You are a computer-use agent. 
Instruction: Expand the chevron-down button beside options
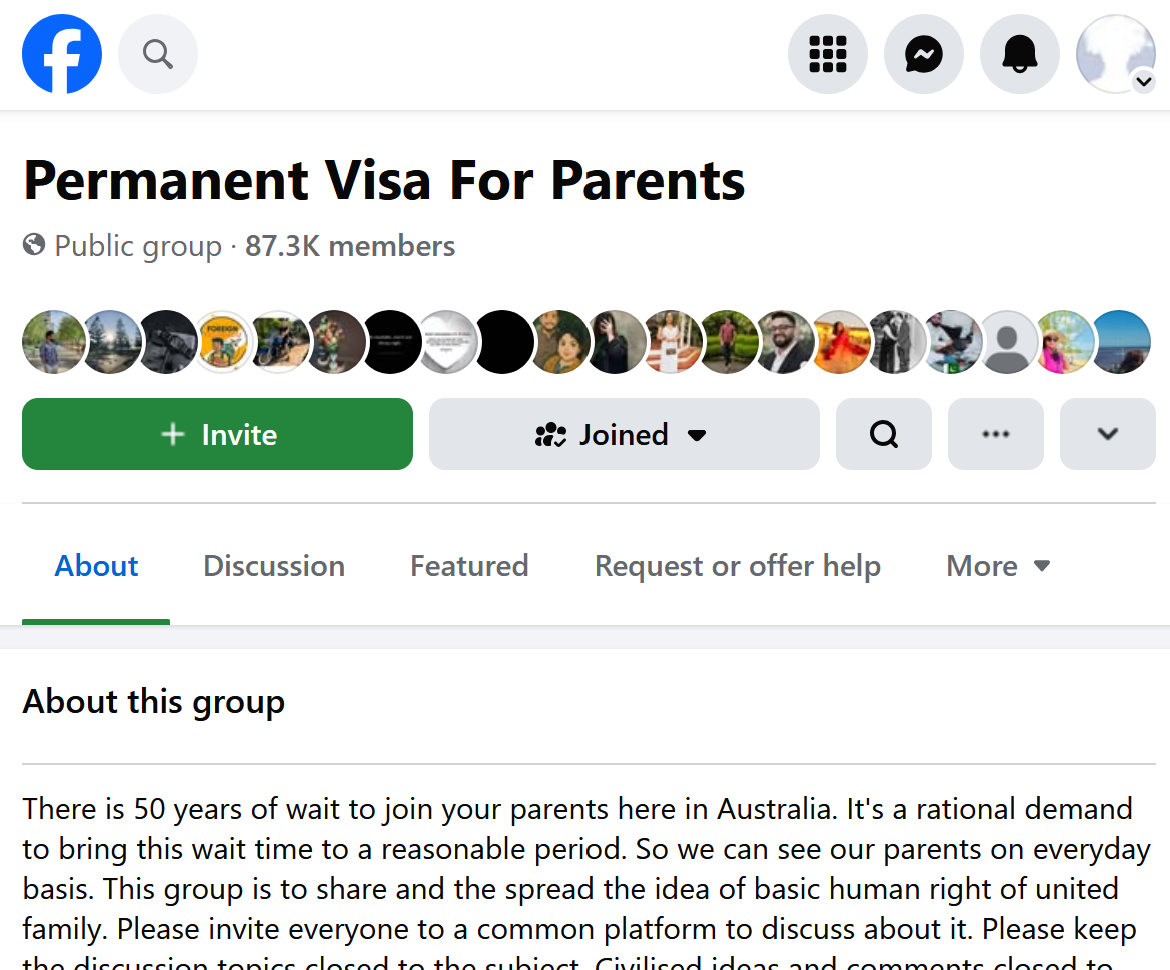1108,434
